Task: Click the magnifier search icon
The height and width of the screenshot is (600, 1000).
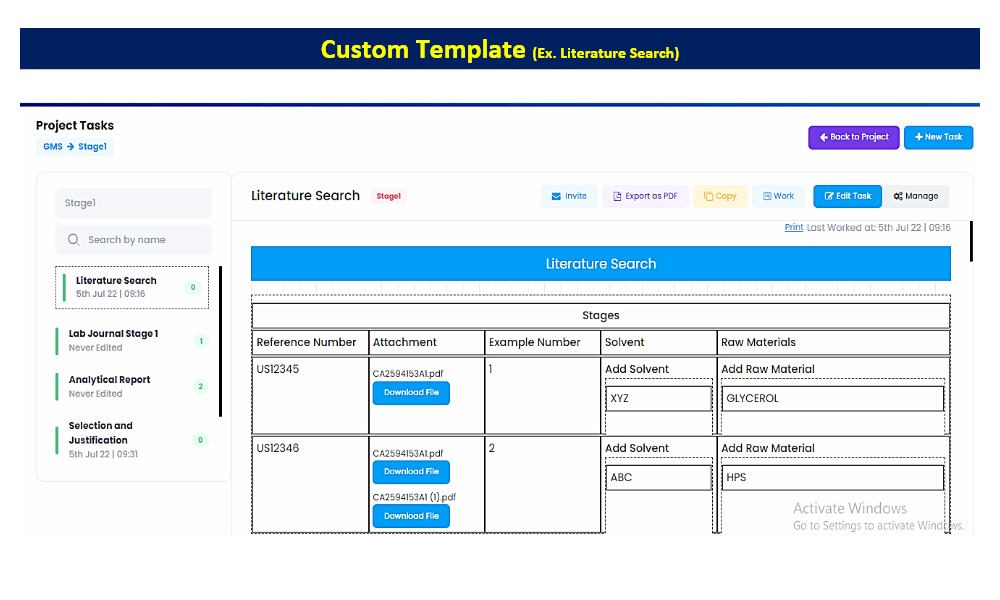Action: coord(73,240)
